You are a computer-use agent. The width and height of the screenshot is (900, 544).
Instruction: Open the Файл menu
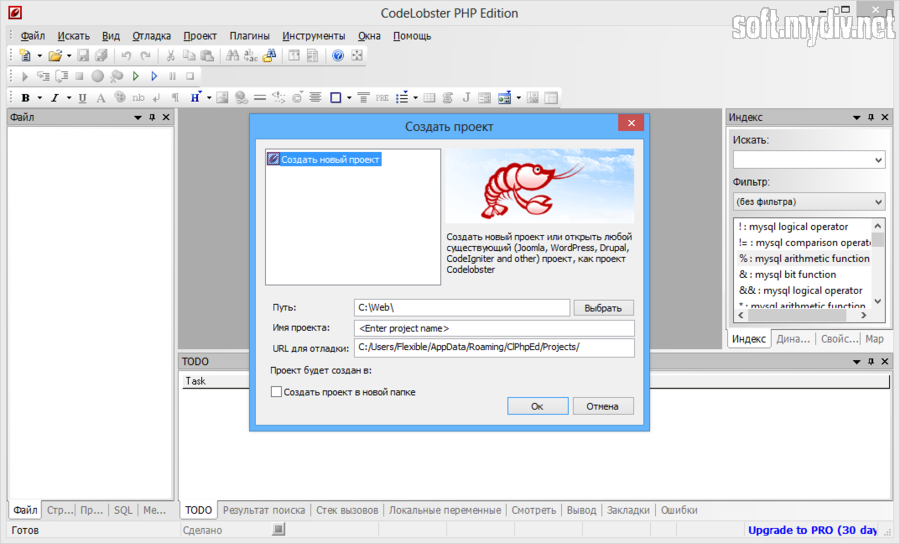tap(33, 36)
